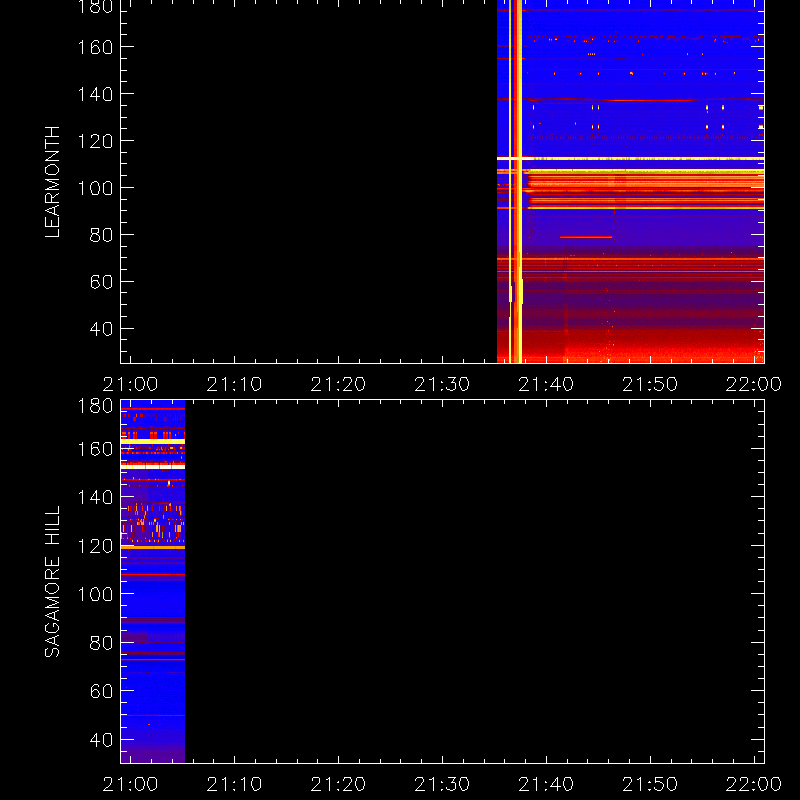The width and height of the screenshot is (800, 800).
Task: Click the LEARMONTH axis title
Action: point(53,182)
